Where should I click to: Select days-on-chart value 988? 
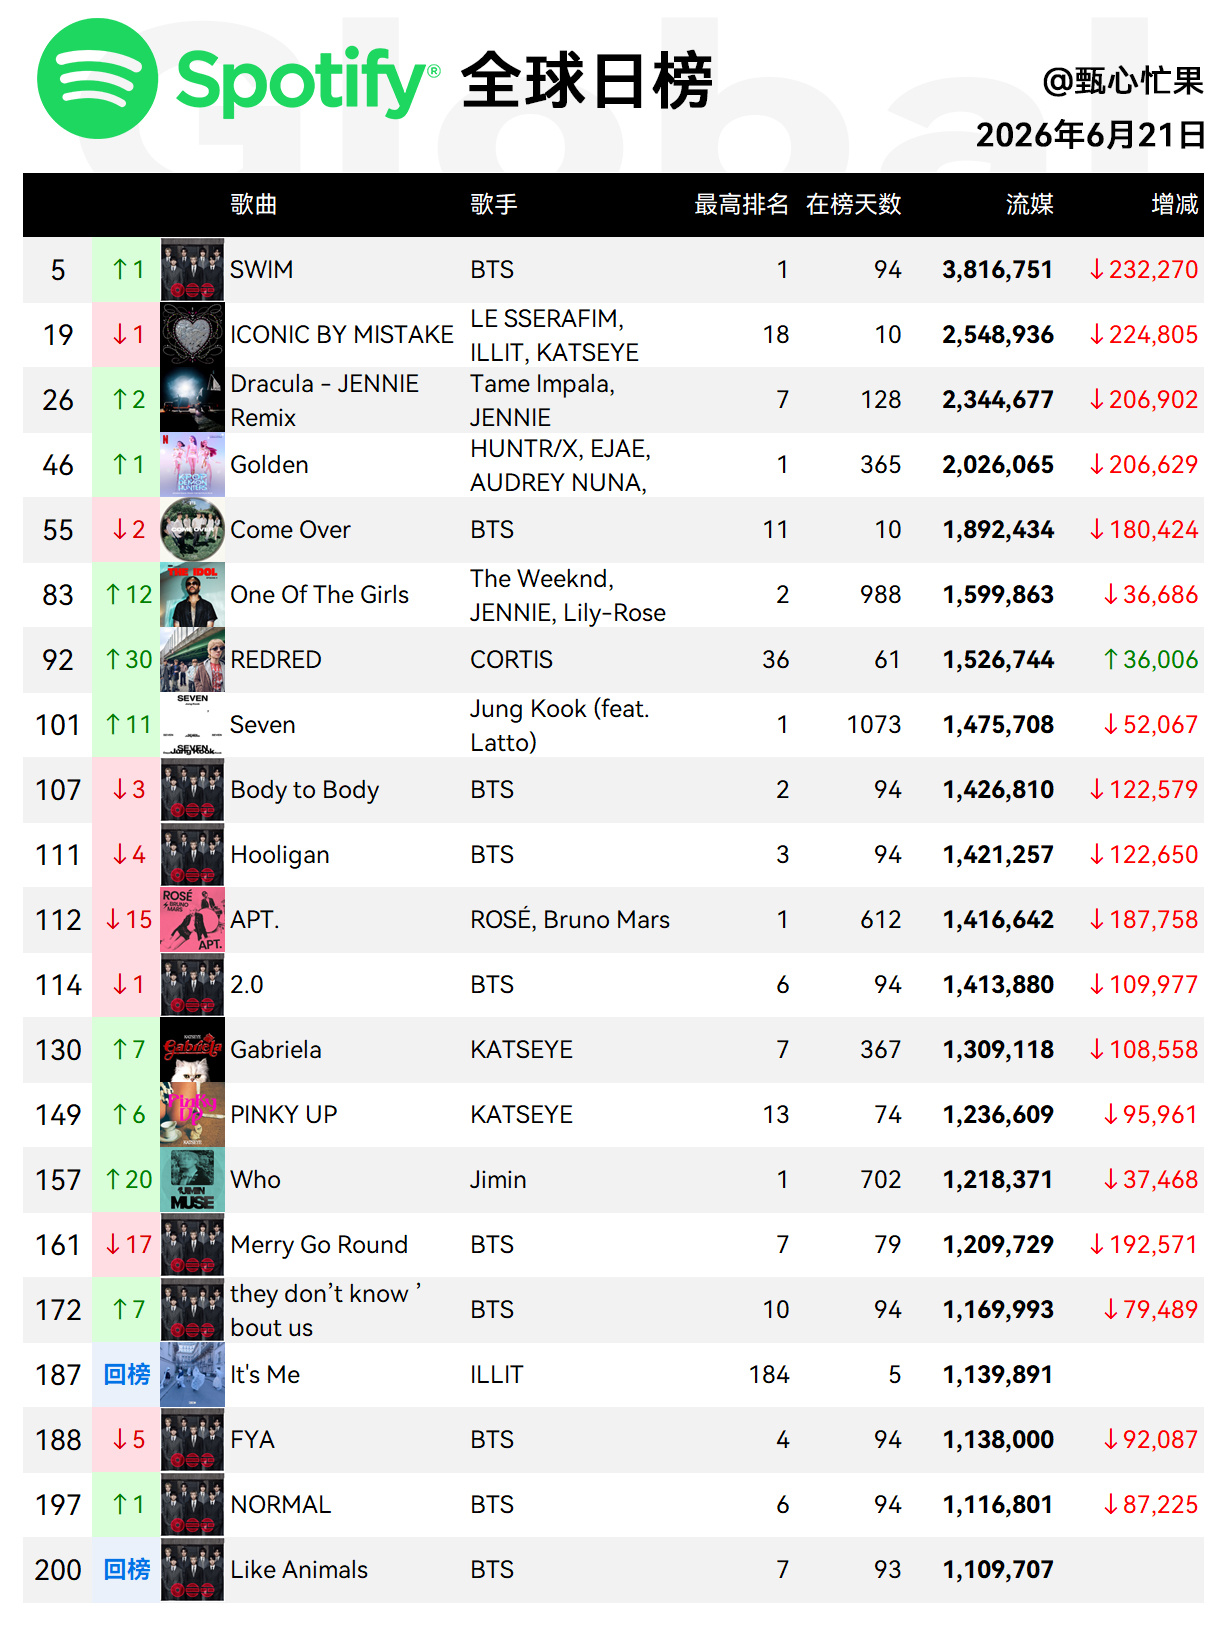click(x=881, y=595)
